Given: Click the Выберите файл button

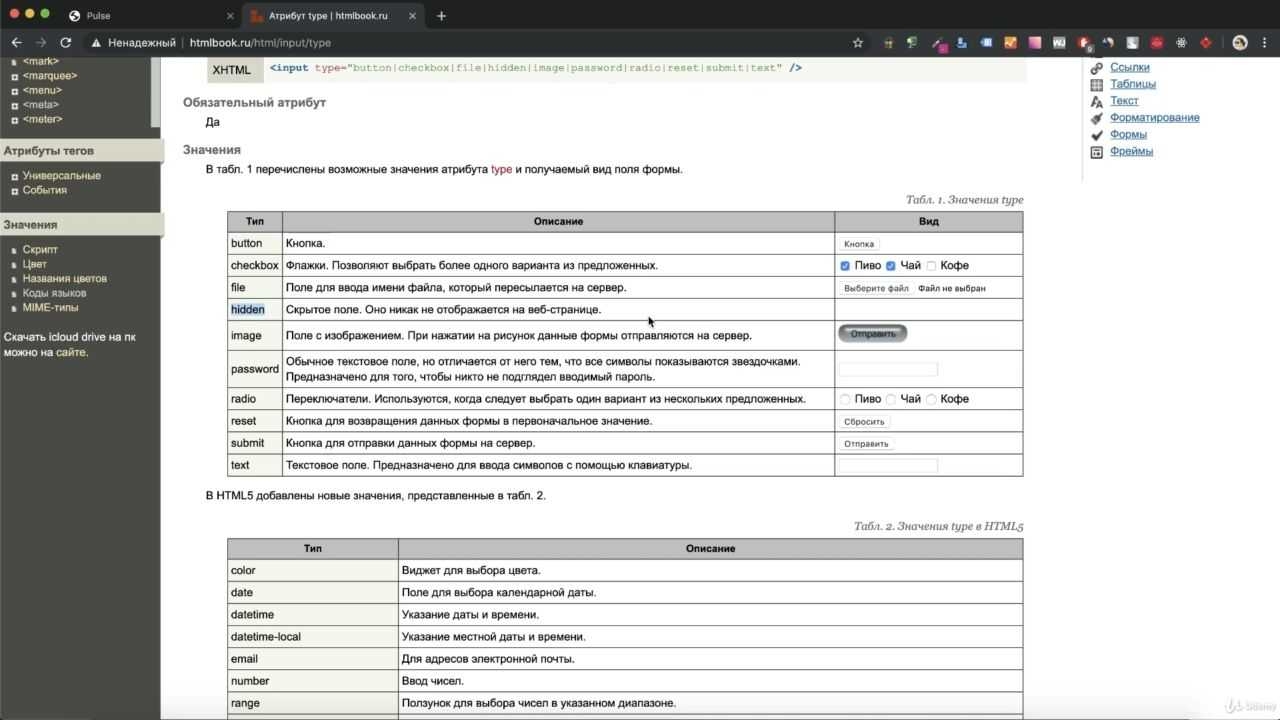Looking at the screenshot, I should pos(876,288).
